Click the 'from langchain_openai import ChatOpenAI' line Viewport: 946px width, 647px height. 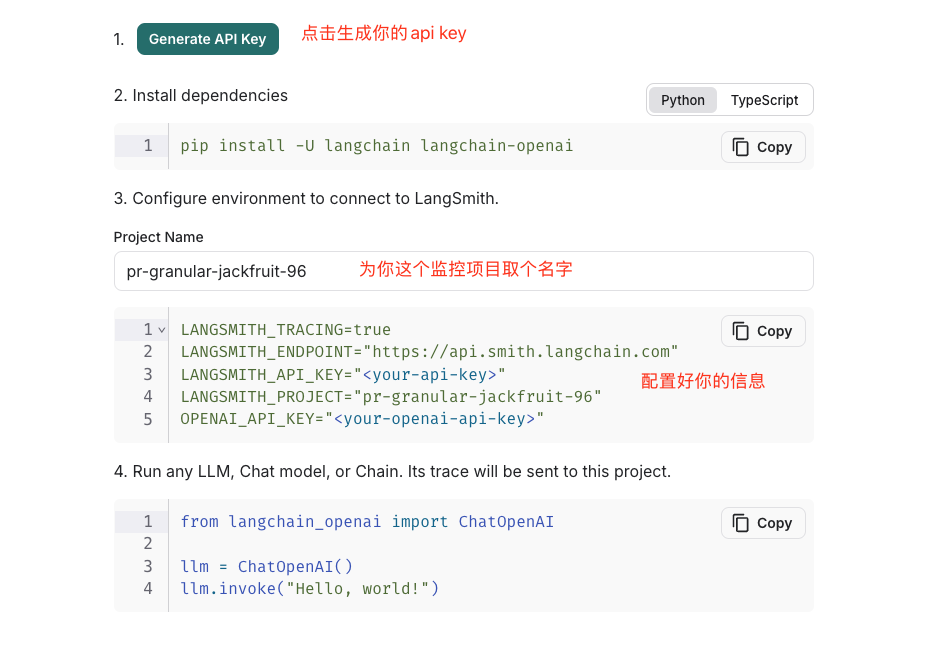(367, 522)
